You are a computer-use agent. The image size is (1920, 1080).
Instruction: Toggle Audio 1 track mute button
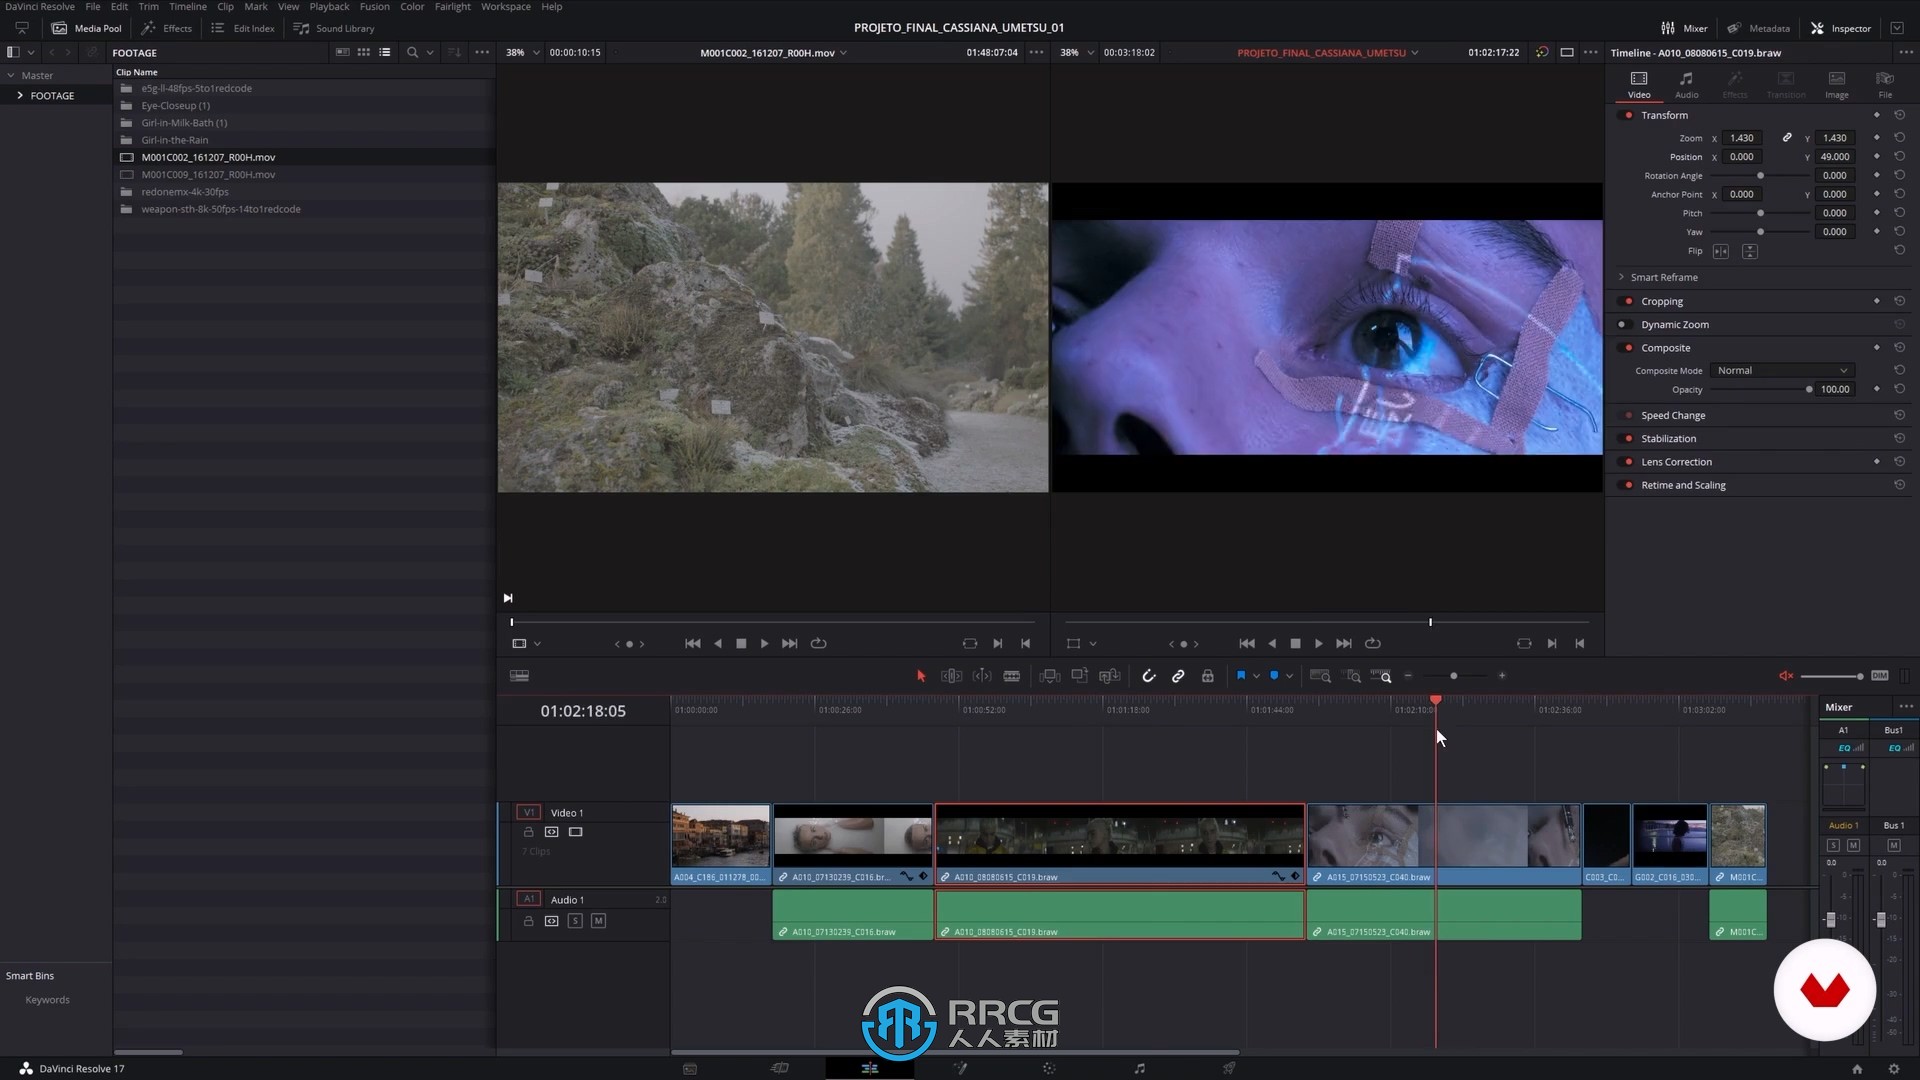599,920
